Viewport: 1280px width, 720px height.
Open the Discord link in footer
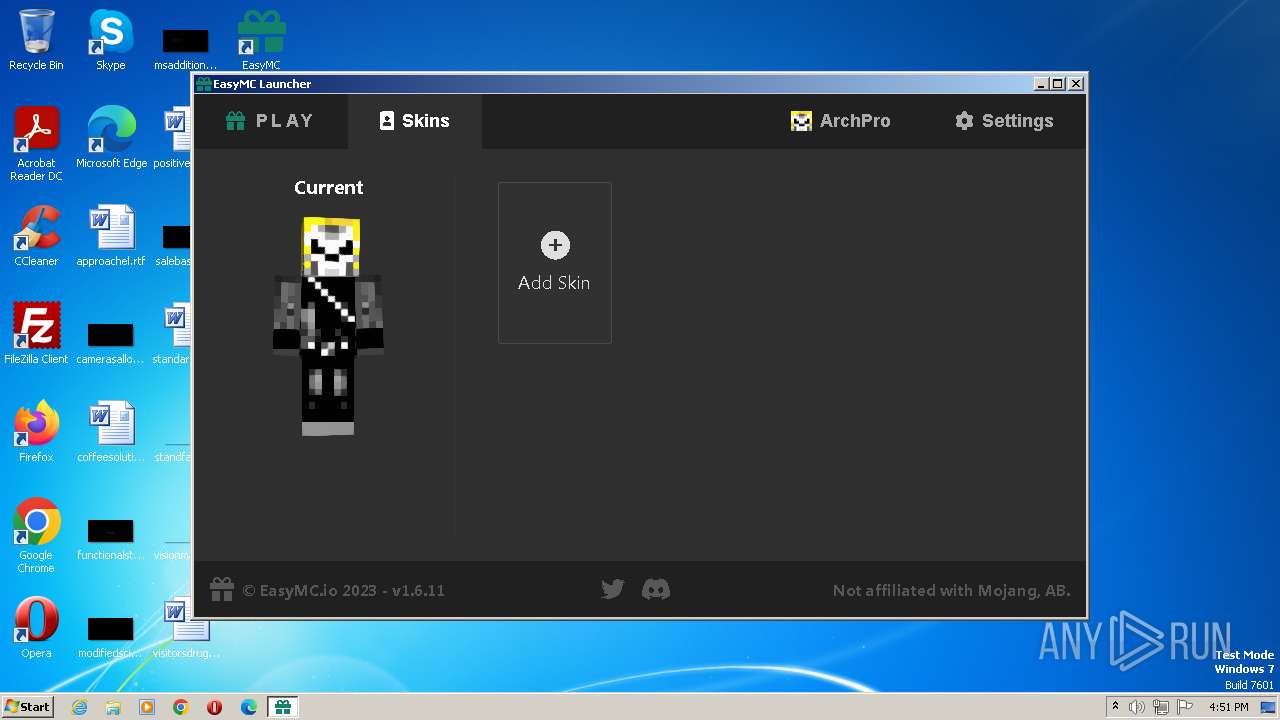pyautogui.click(x=656, y=590)
